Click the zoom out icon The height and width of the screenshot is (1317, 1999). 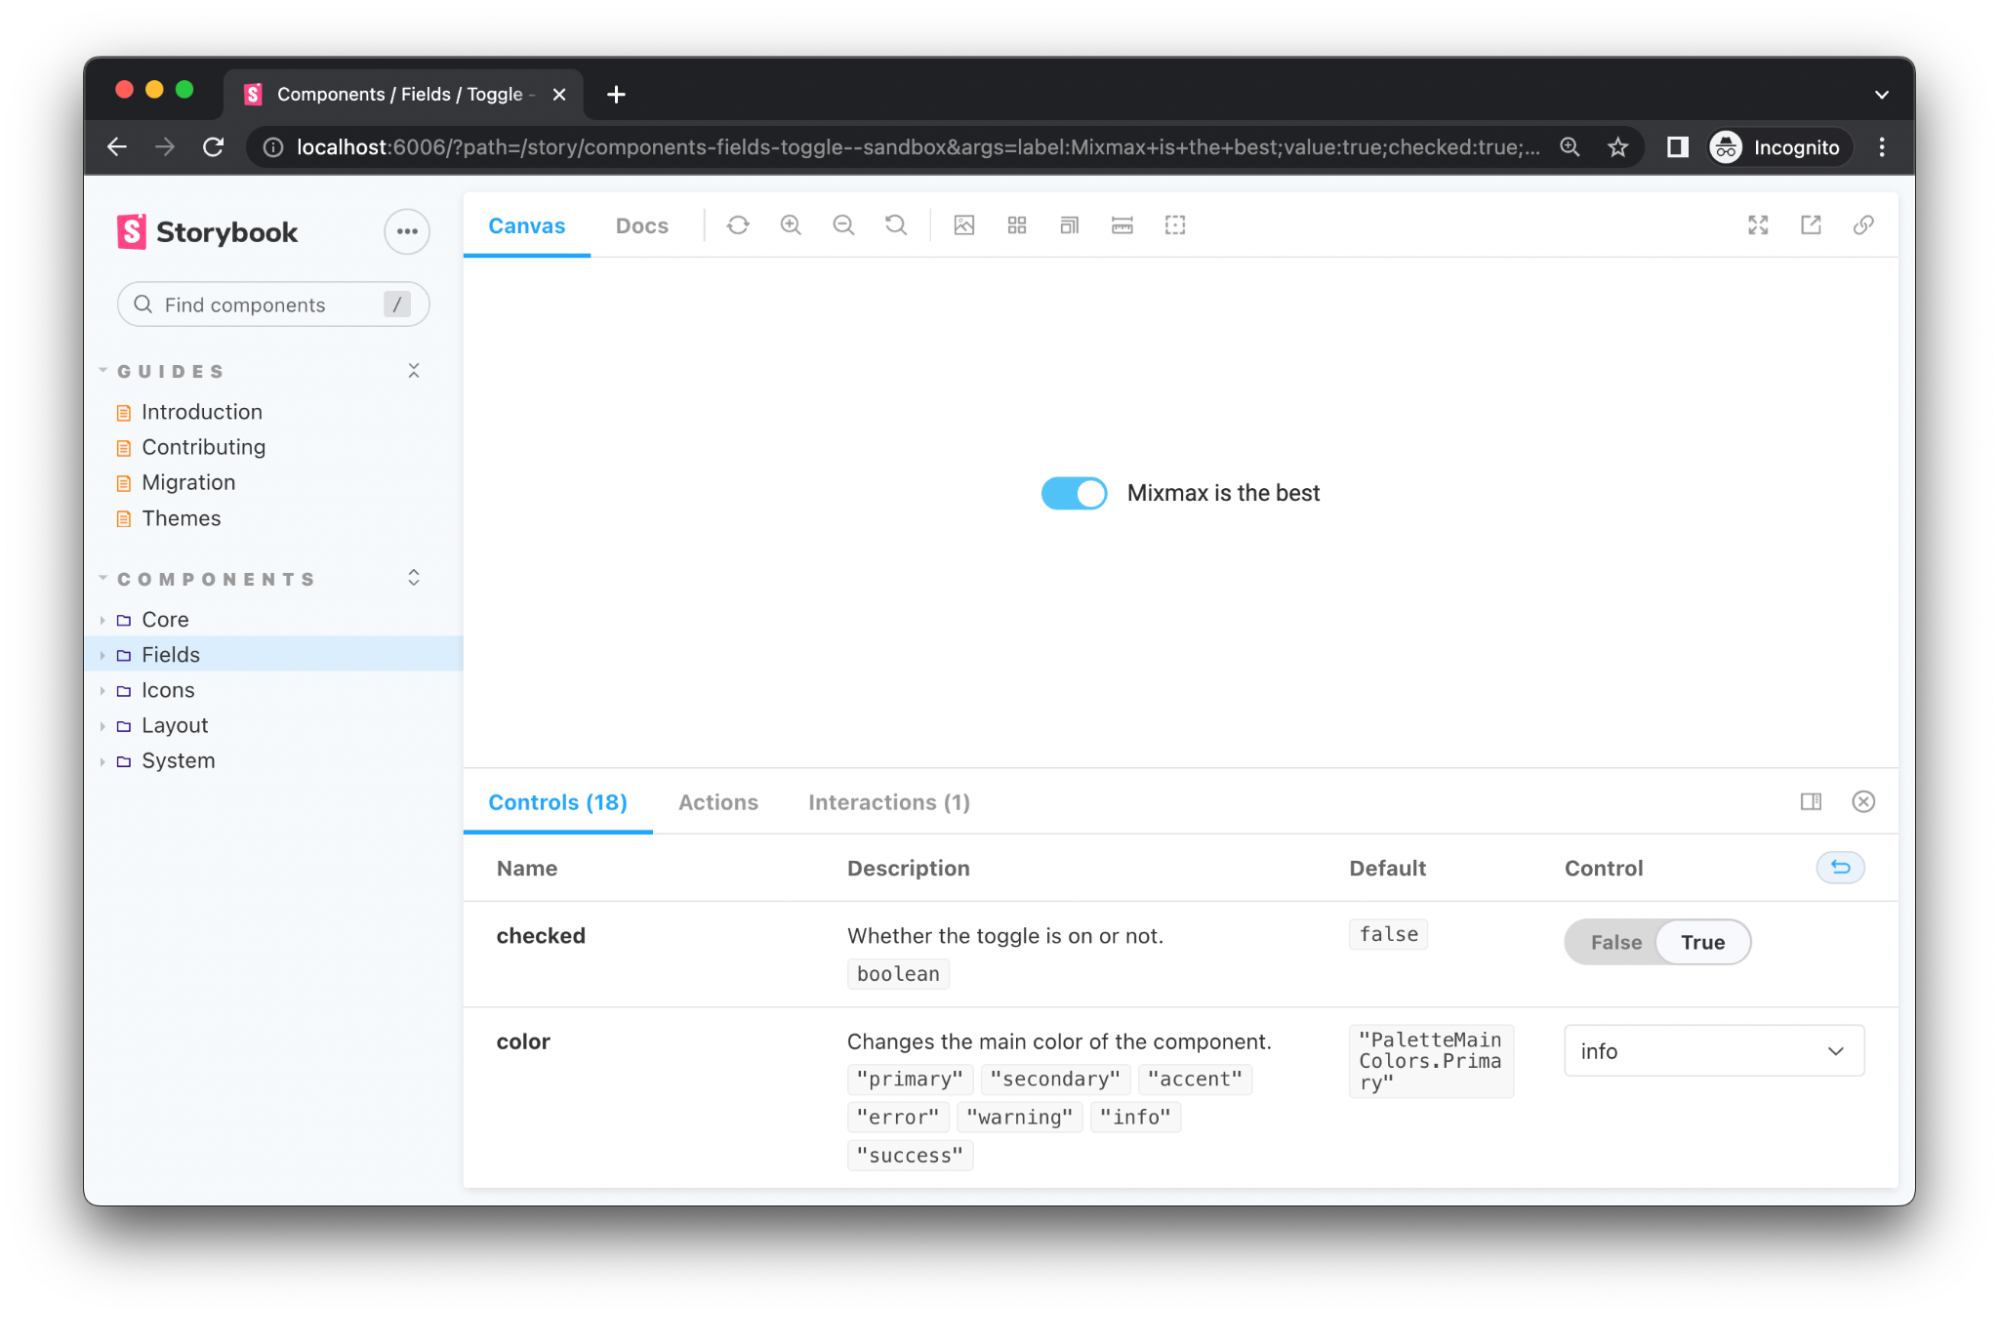click(842, 225)
